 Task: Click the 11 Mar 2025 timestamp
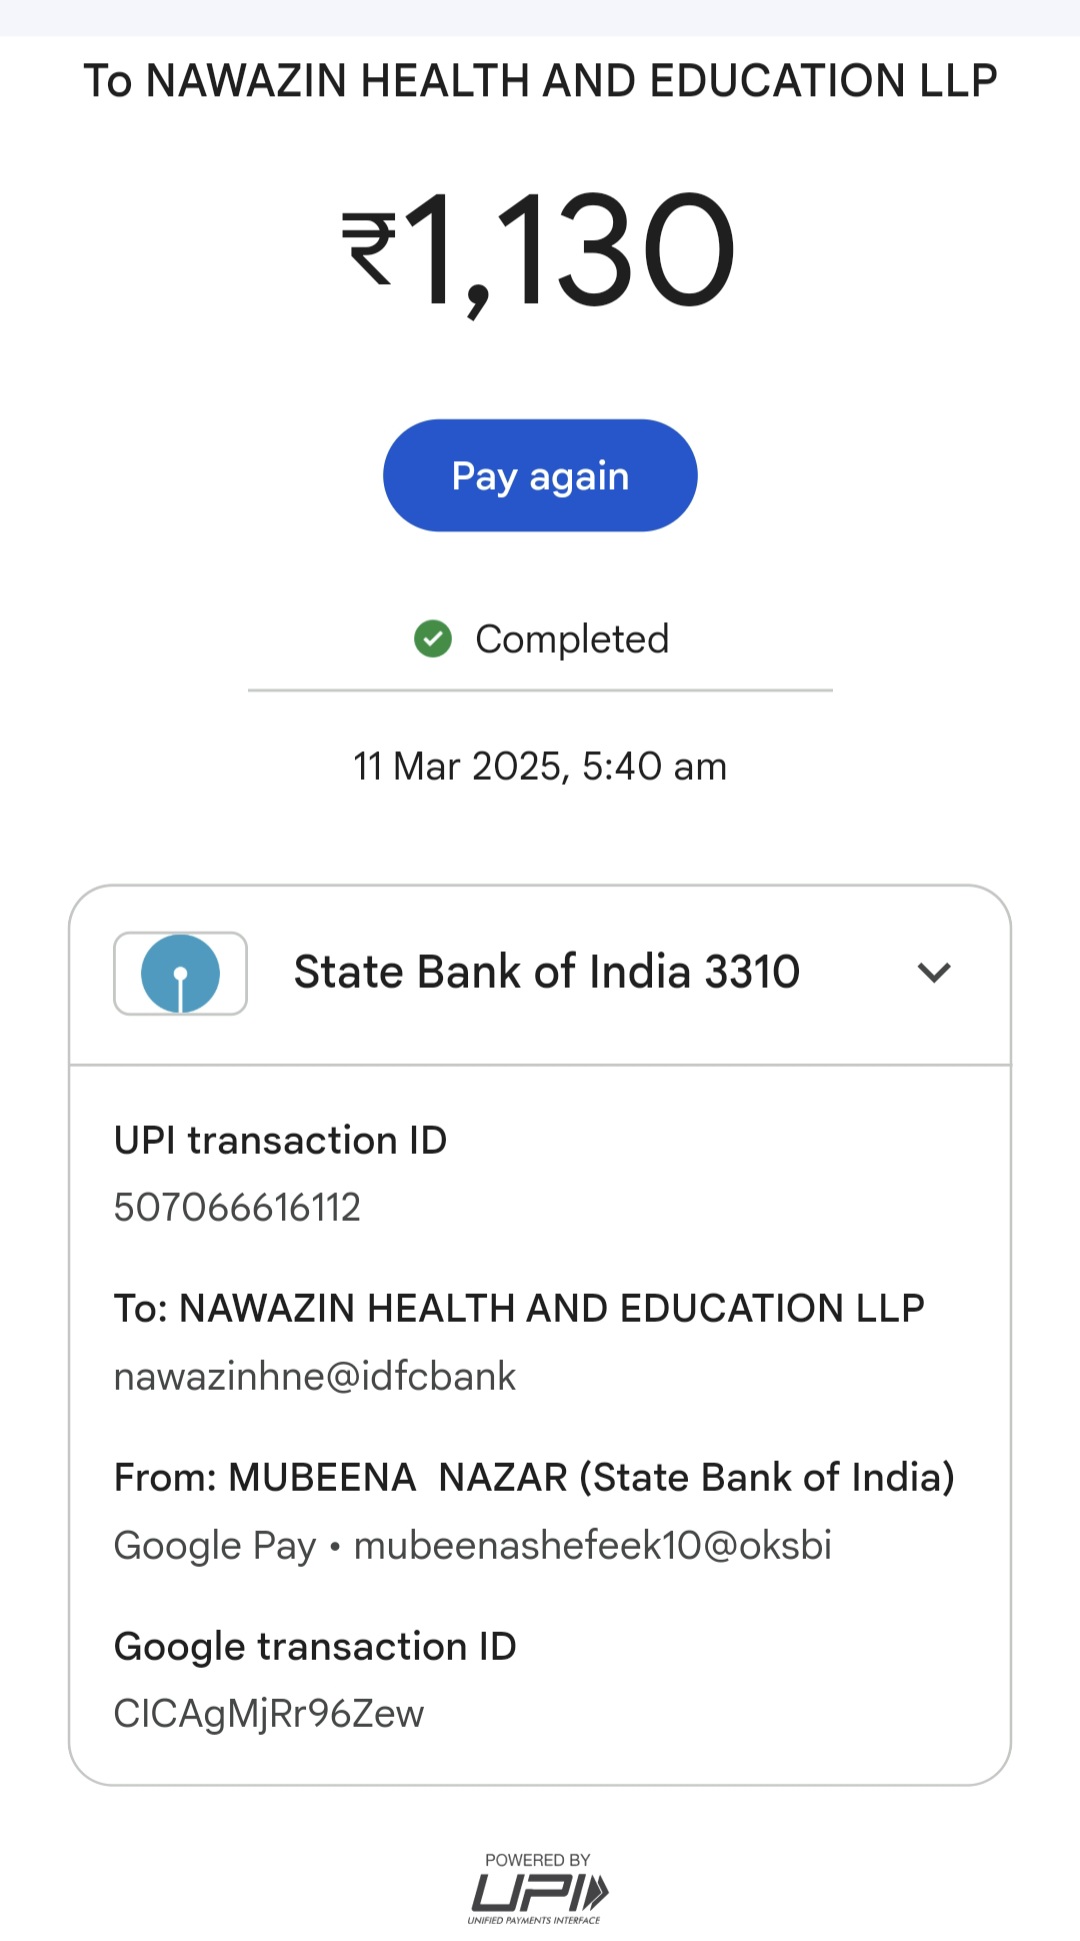click(540, 767)
